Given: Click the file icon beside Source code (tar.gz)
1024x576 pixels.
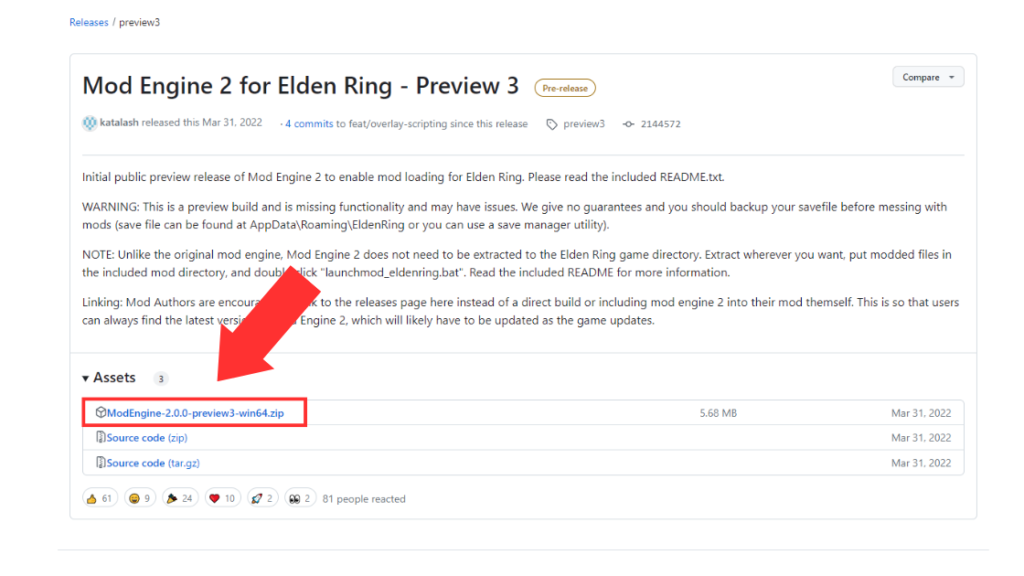Looking at the screenshot, I should coord(101,462).
